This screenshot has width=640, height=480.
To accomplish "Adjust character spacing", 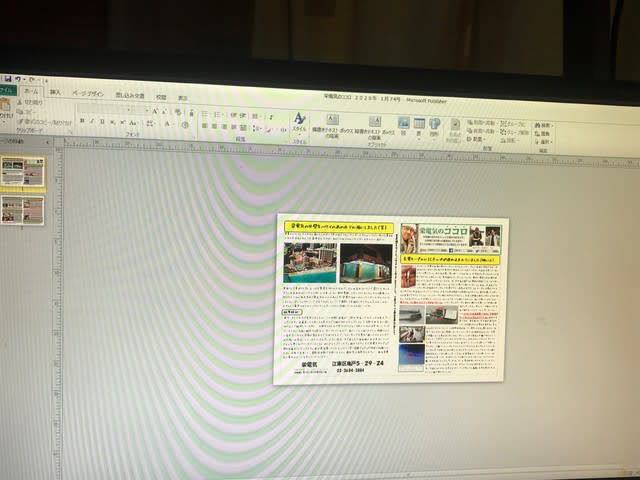I will pos(150,123).
